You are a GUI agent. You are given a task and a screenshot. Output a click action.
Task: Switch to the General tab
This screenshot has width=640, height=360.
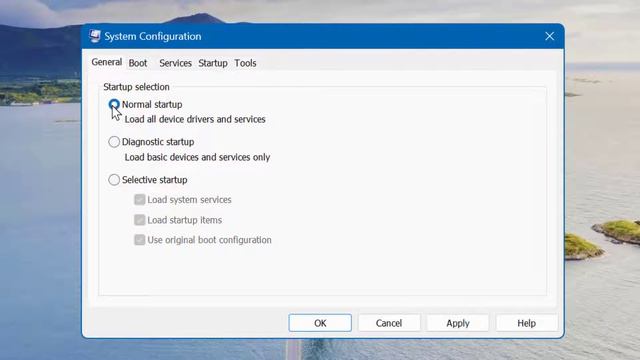[x=107, y=62]
